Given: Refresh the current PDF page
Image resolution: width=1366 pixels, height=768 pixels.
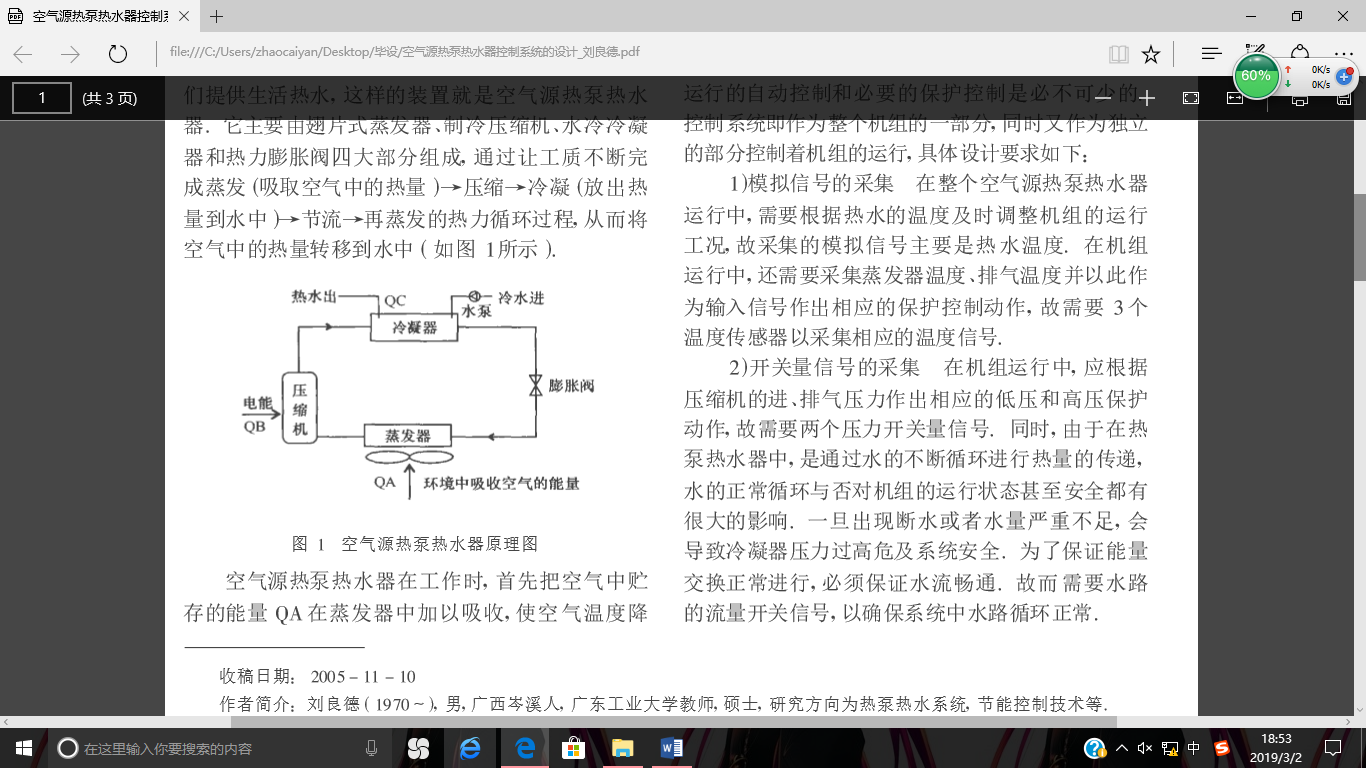Looking at the screenshot, I should [x=118, y=54].
